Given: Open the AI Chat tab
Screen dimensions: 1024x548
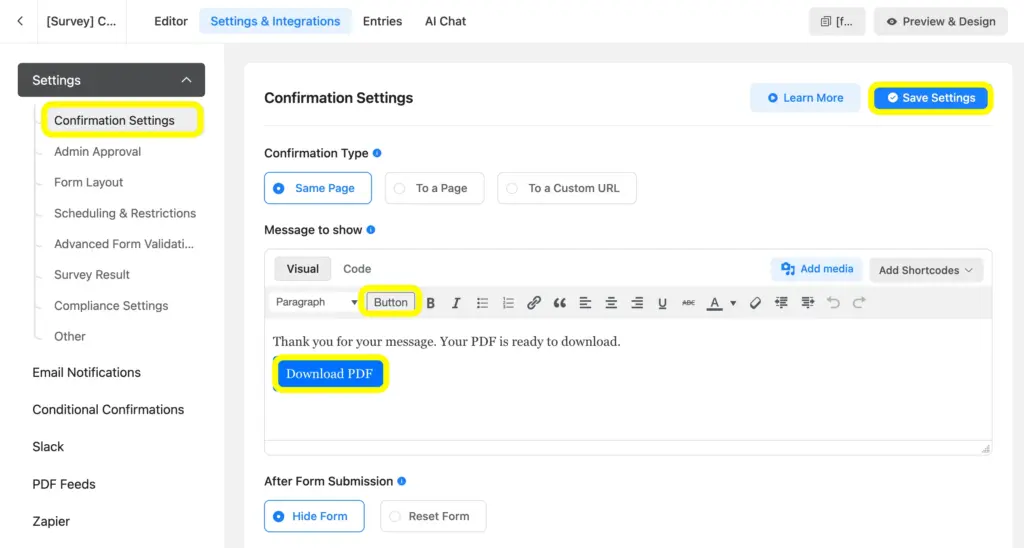Looking at the screenshot, I should click(445, 22).
